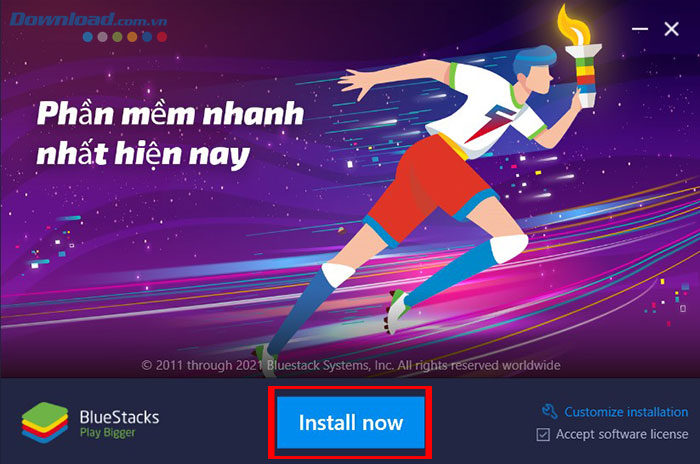700x464 pixels.
Task: Click the grey dot under Download.com.vn
Action: (103, 37)
